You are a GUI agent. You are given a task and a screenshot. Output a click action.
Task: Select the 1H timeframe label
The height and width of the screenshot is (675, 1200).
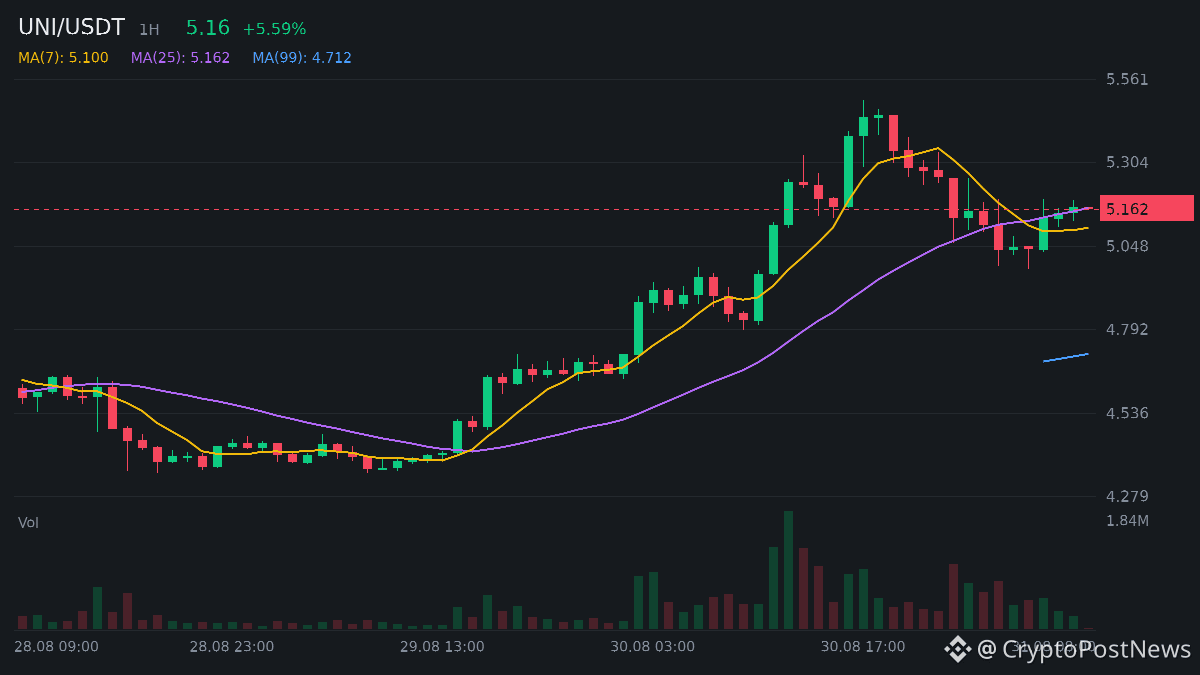[149, 30]
